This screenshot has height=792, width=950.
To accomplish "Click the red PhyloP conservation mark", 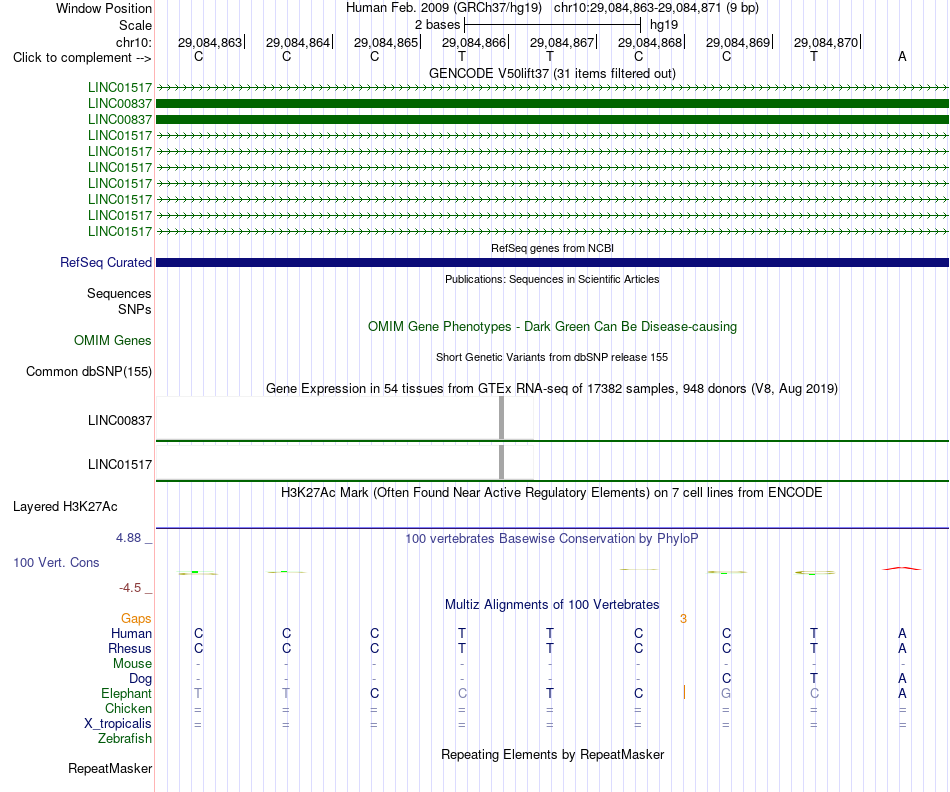I will 902,568.
